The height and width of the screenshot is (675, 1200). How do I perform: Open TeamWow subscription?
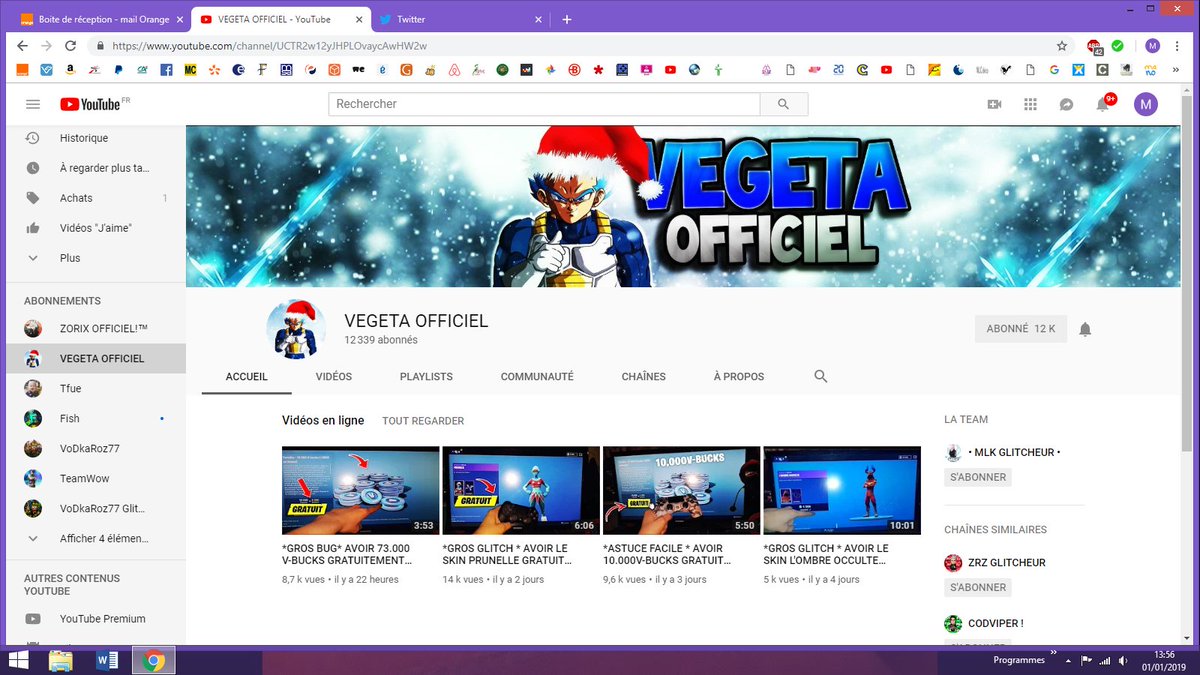[94, 478]
